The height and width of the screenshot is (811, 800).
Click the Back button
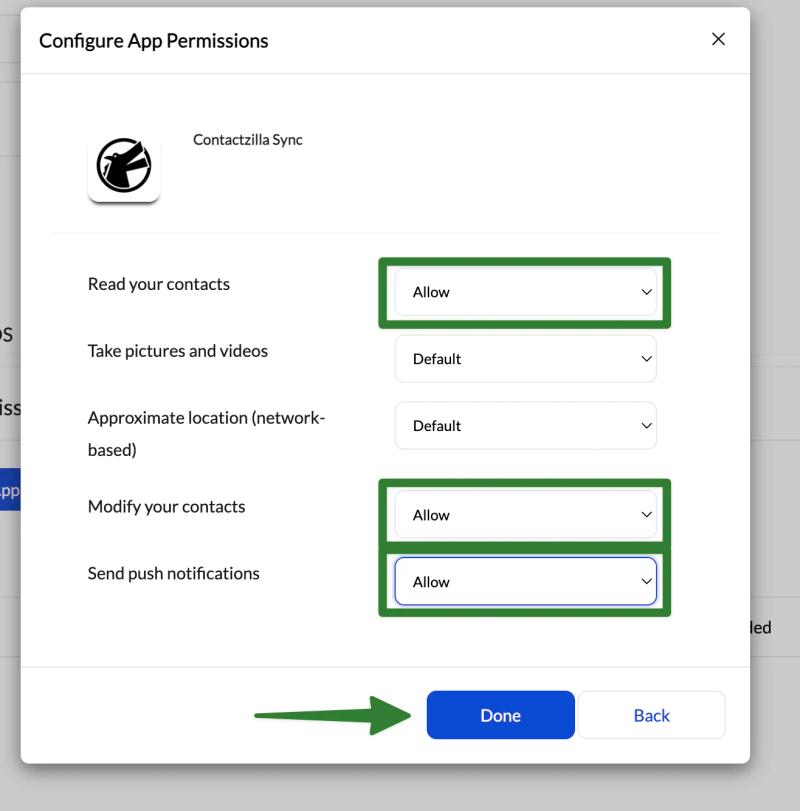651,715
